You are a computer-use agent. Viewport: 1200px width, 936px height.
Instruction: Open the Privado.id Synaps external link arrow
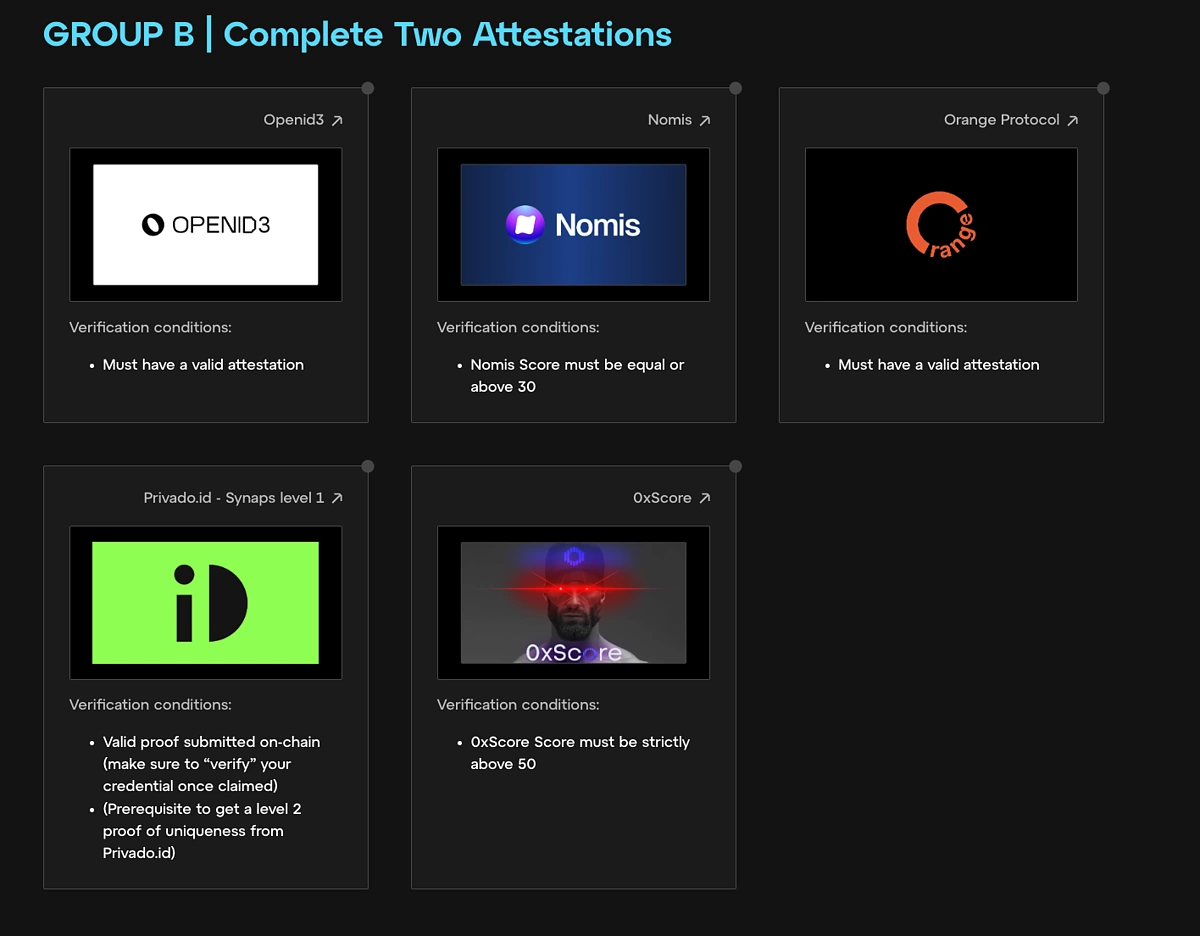pos(337,498)
